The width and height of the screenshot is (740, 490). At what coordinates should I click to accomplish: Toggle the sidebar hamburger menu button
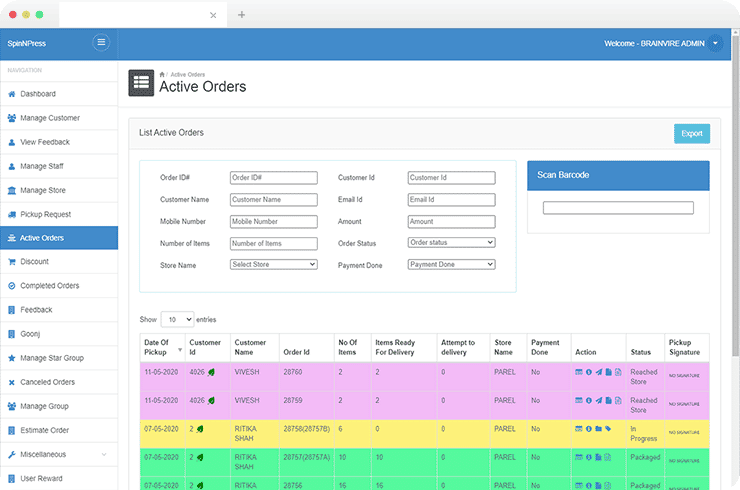point(101,42)
